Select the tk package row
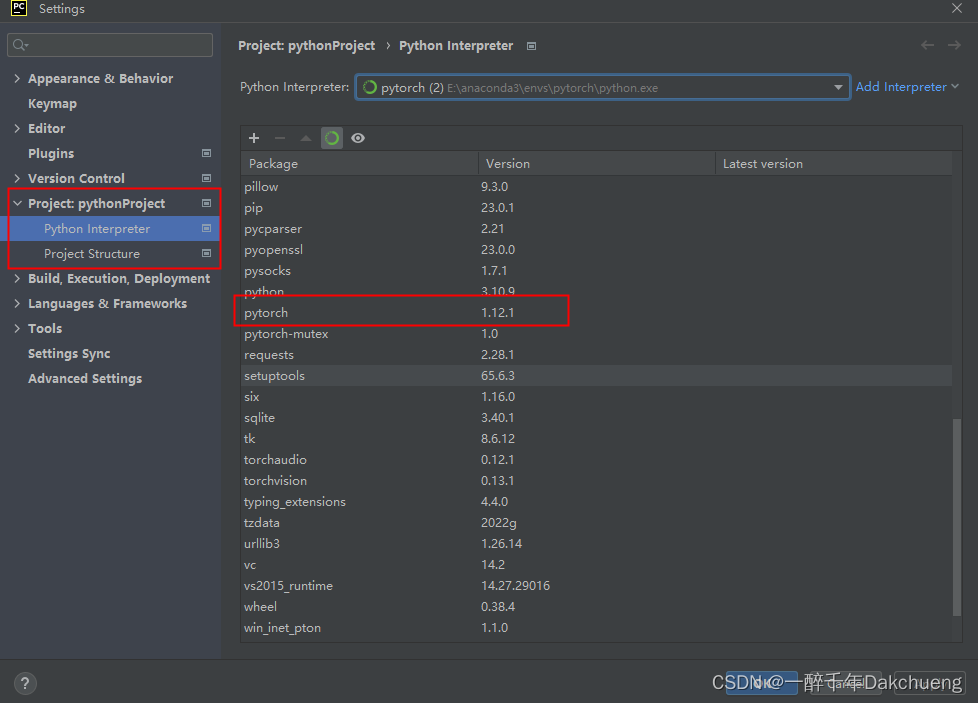Image resolution: width=978 pixels, height=703 pixels. 596,439
